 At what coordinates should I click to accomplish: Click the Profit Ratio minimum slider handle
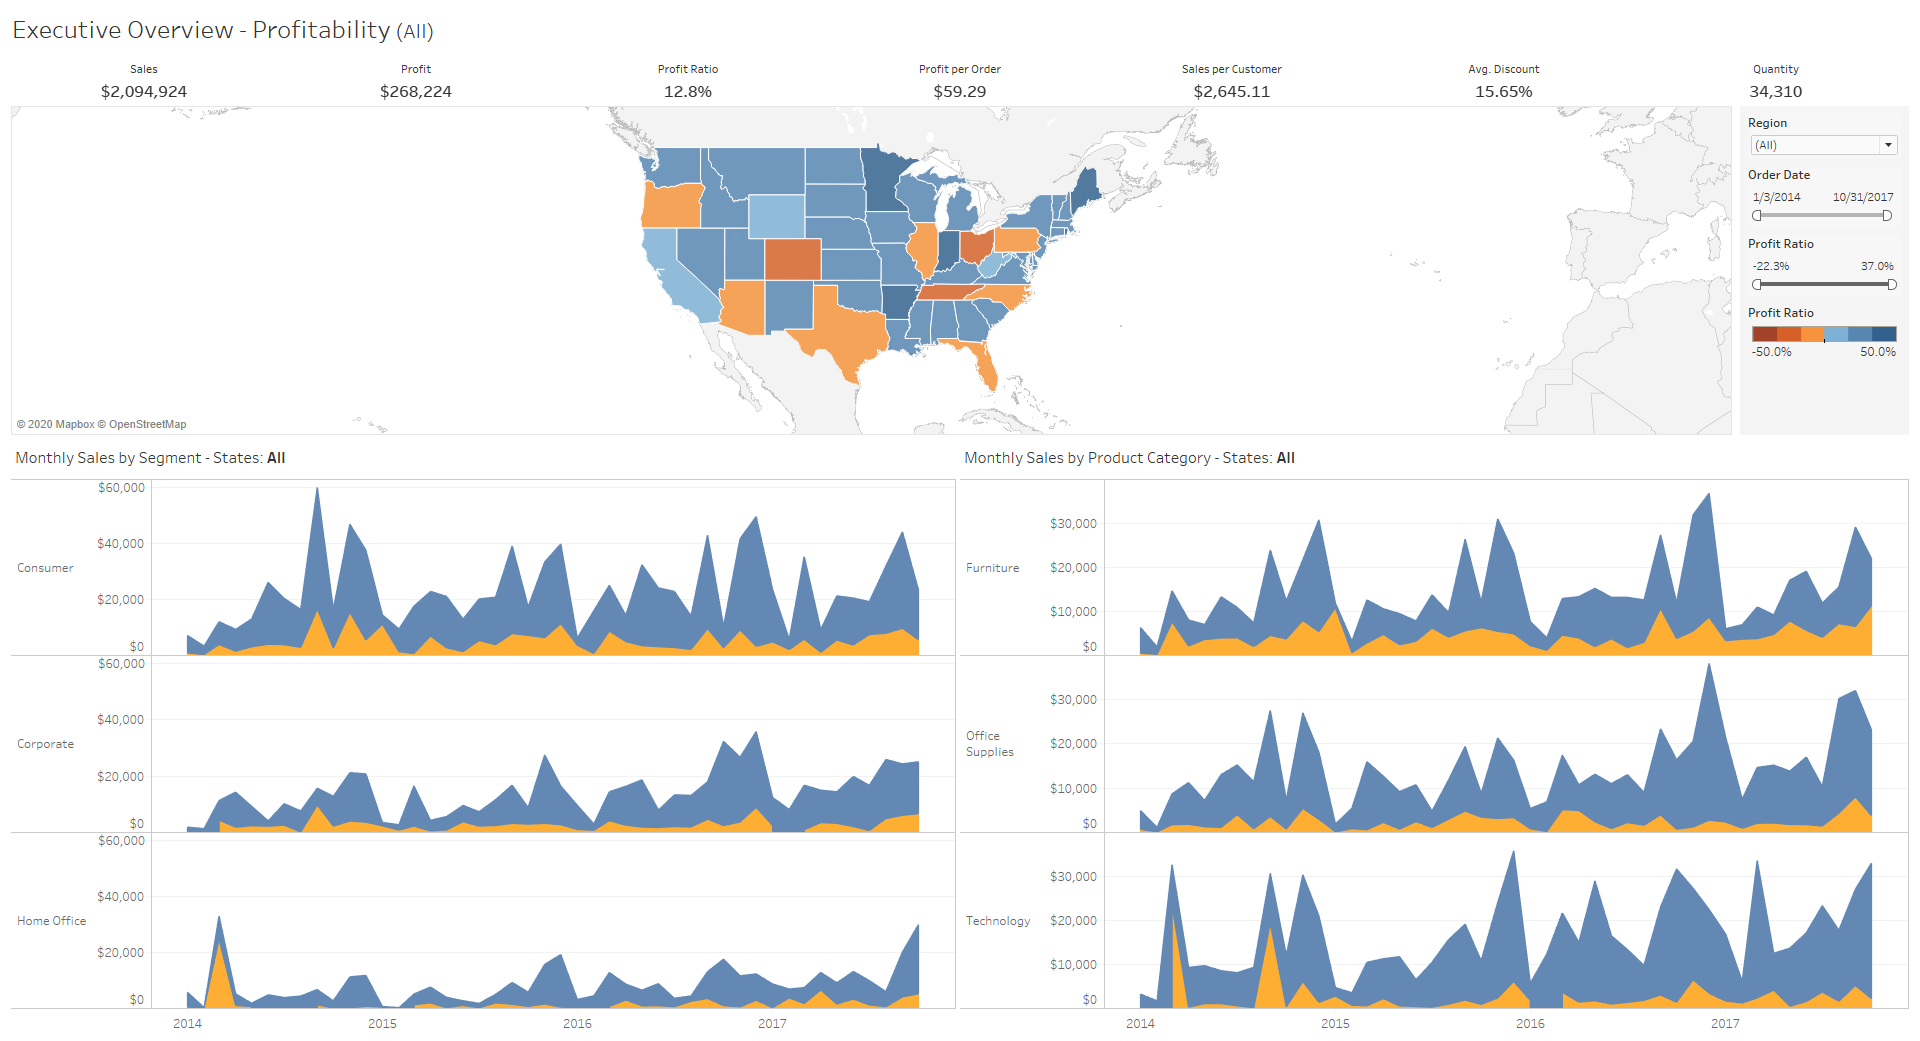click(1757, 284)
